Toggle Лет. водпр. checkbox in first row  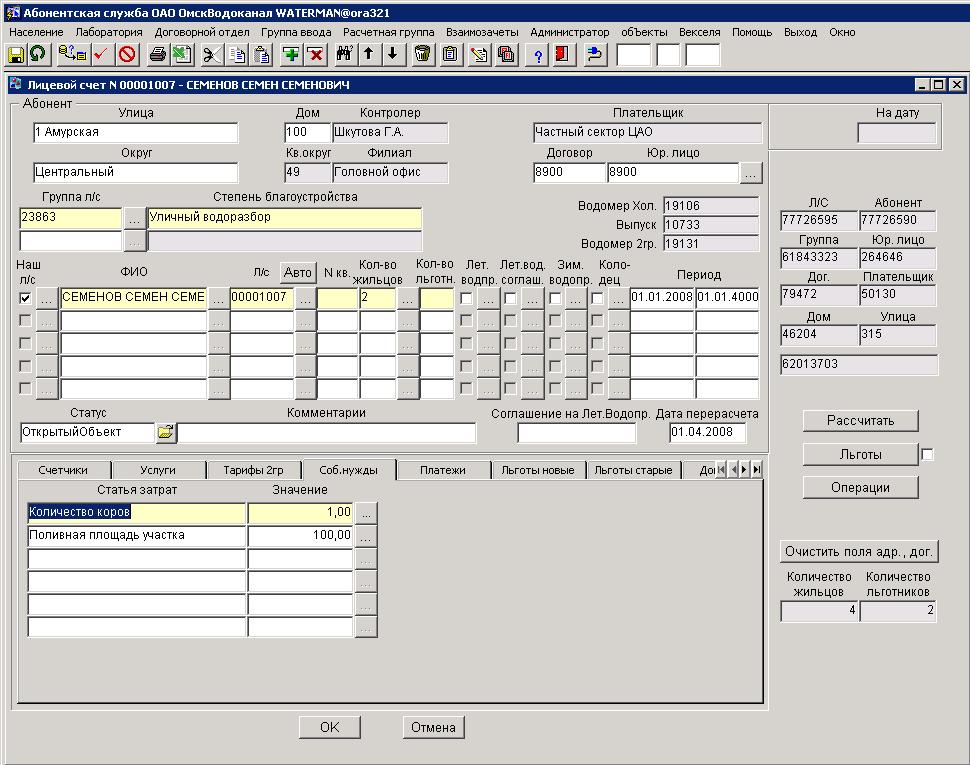(x=466, y=298)
